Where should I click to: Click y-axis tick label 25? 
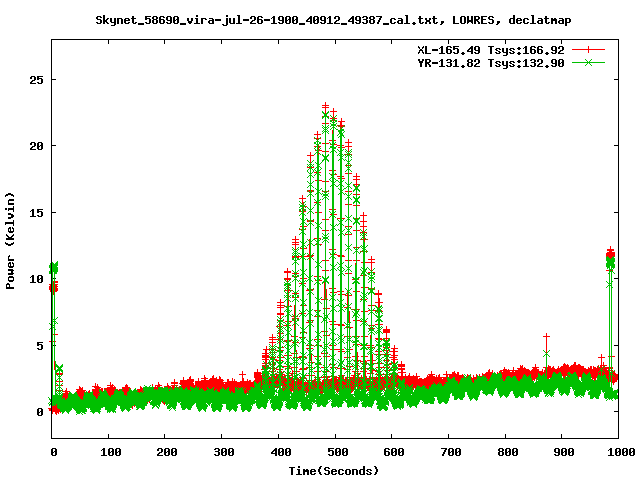pyautogui.click(x=36, y=80)
